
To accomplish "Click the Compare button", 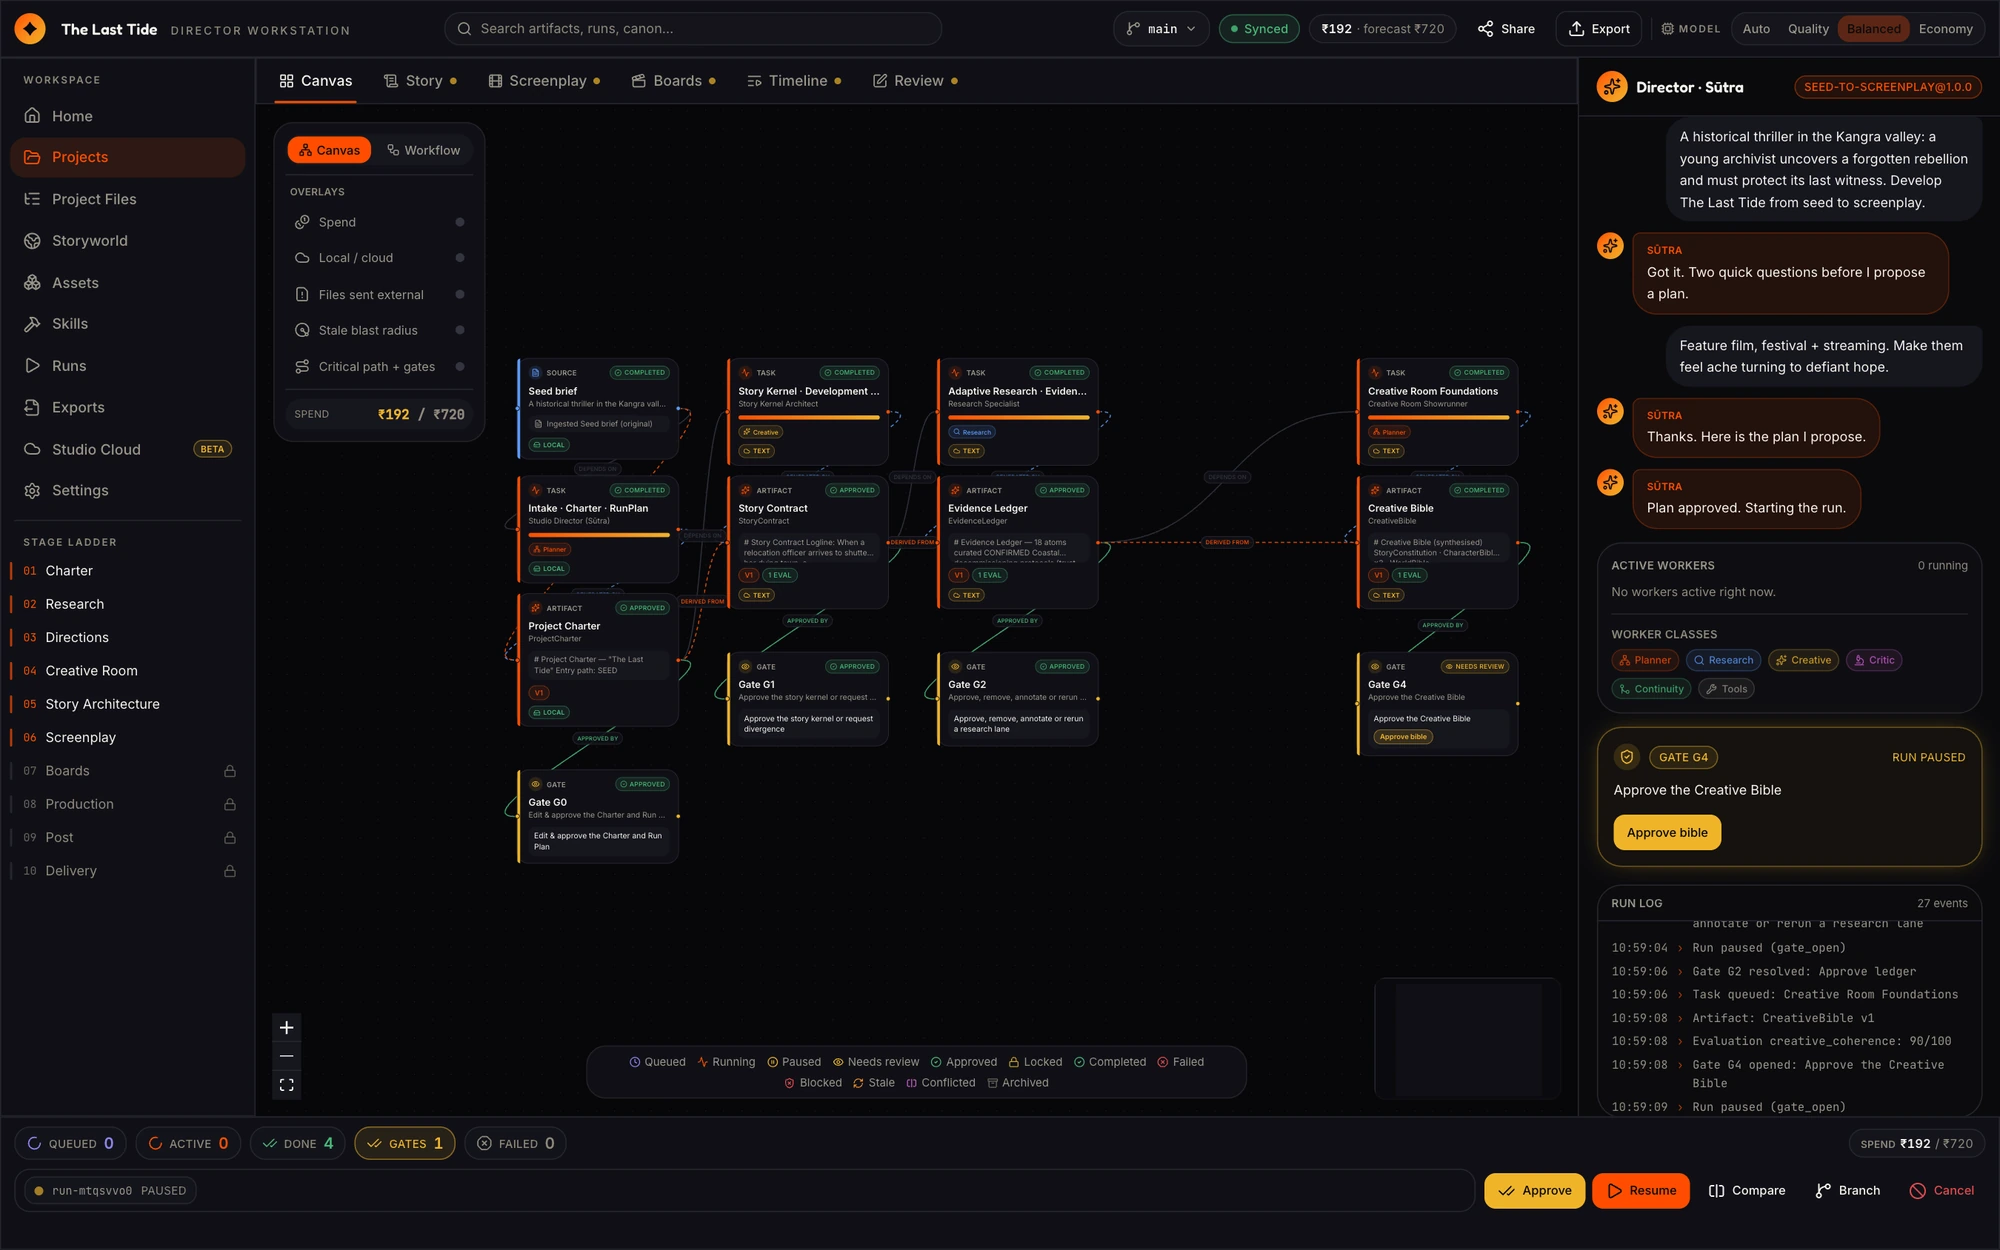I will click(x=1747, y=1191).
